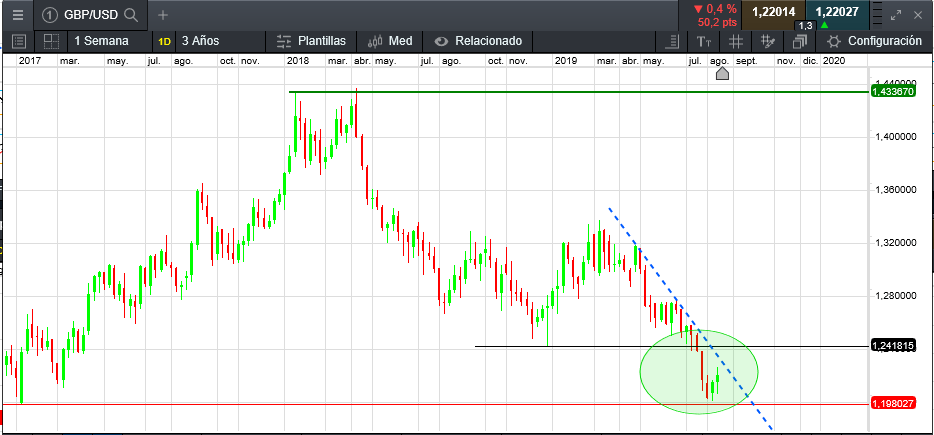
Task: Open the multiple windows icon
Action: tap(799, 41)
